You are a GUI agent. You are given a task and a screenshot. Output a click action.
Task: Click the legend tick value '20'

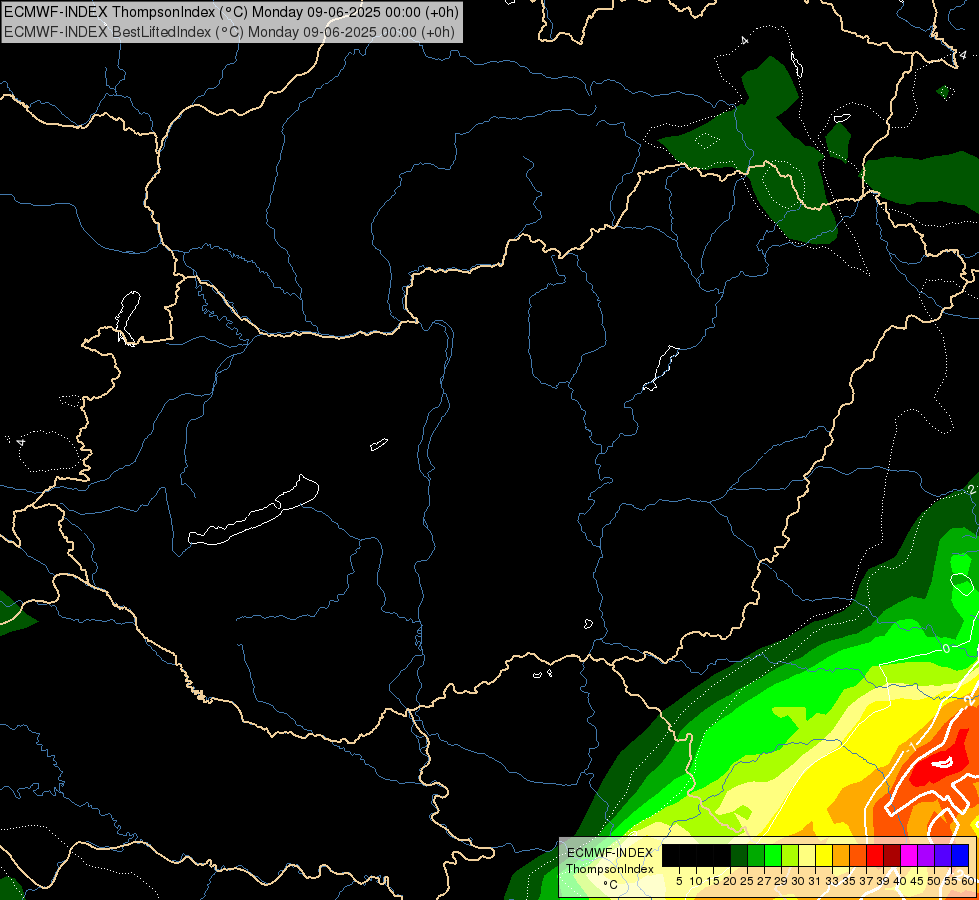[730, 881]
